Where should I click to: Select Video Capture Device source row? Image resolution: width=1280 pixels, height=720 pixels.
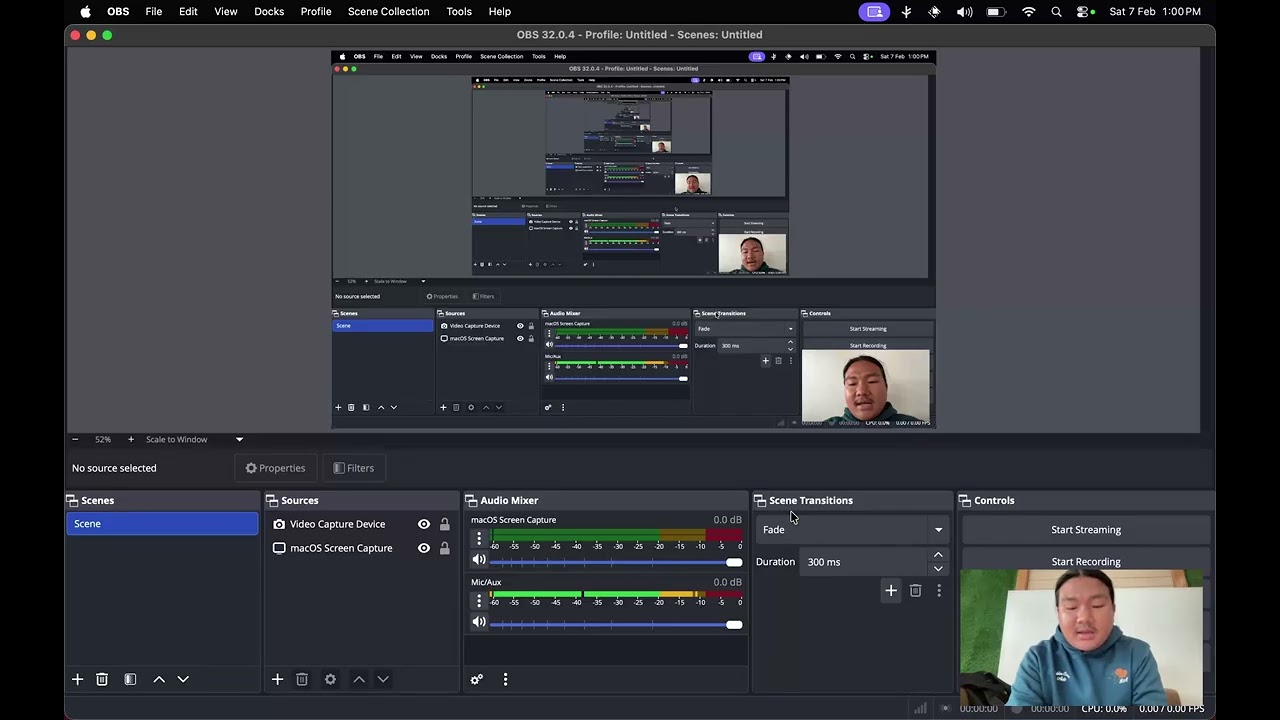[x=361, y=524]
